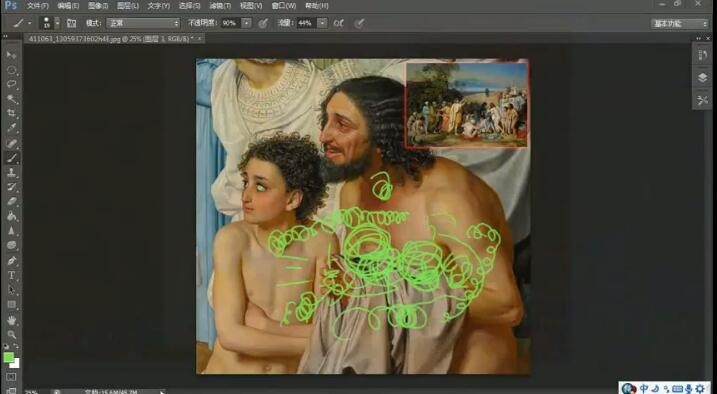Open the blend mode dropdown
Image resolution: width=717 pixels, height=394 pixels.
[x=143, y=23]
